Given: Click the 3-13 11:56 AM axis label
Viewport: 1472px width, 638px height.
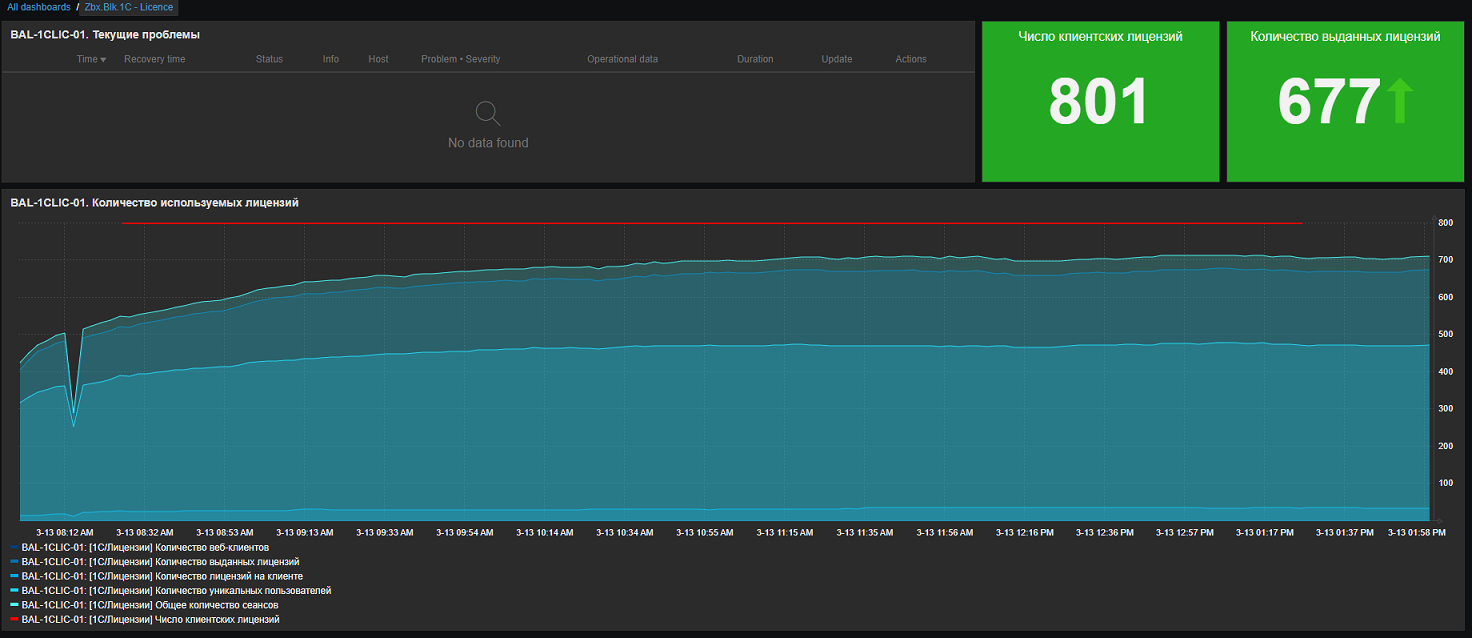Looking at the screenshot, I should (944, 533).
